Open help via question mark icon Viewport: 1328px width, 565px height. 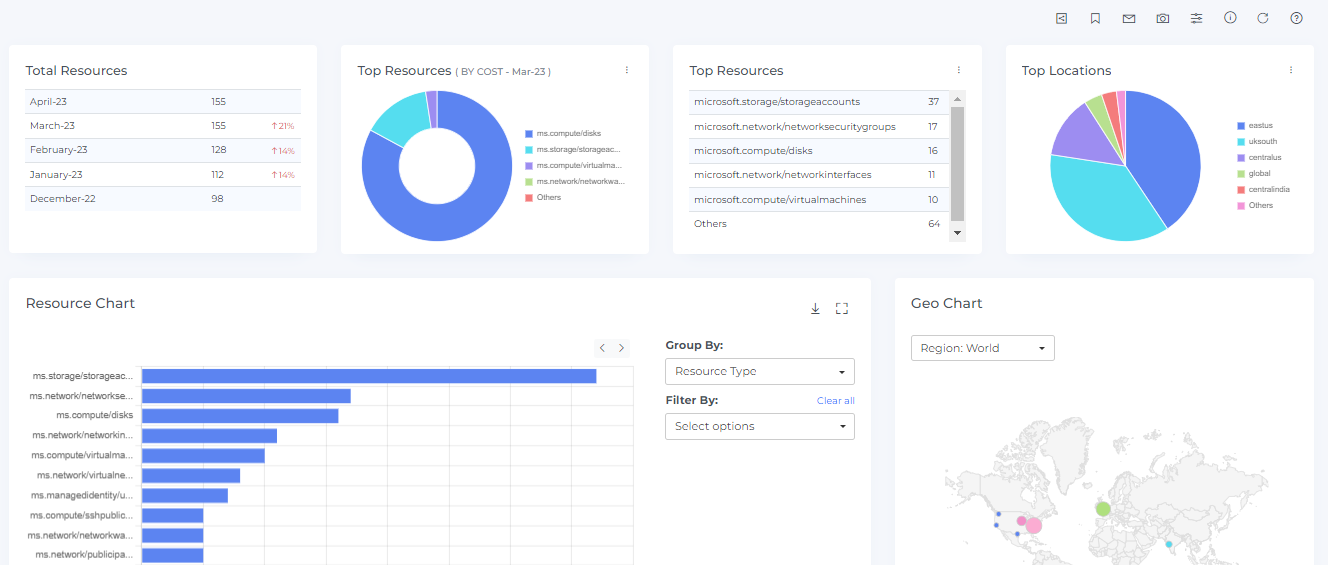[1296, 18]
